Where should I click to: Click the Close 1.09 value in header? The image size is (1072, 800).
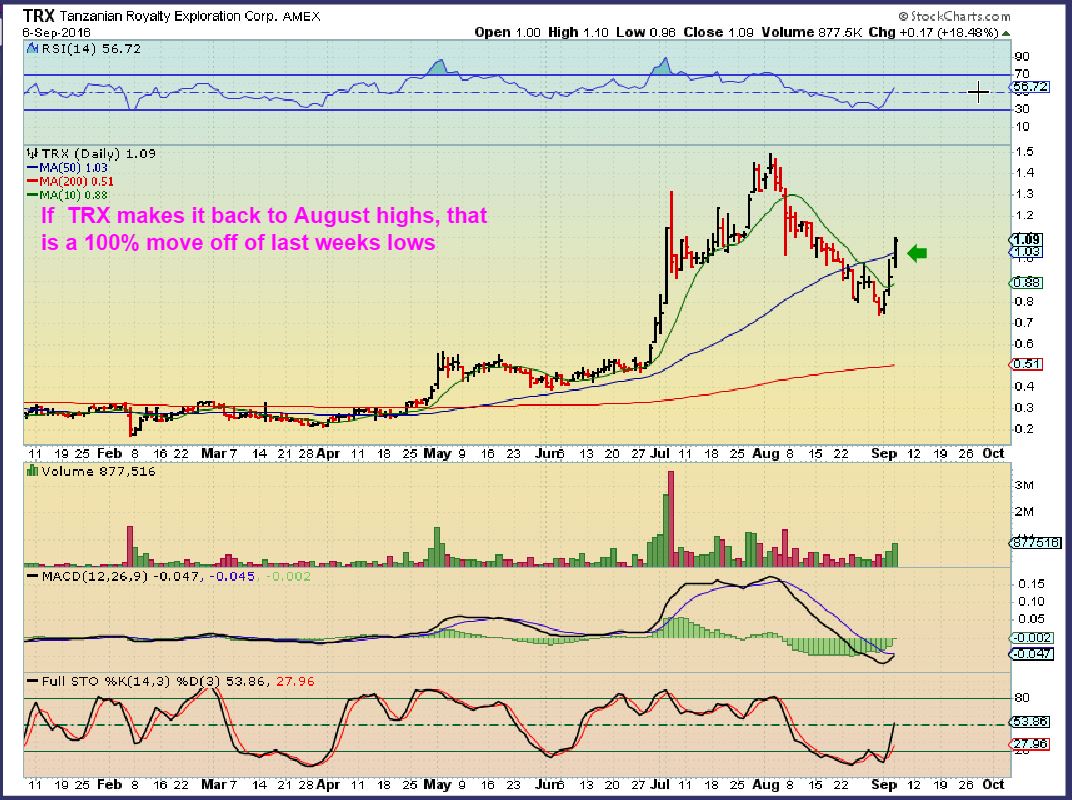tap(719, 32)
